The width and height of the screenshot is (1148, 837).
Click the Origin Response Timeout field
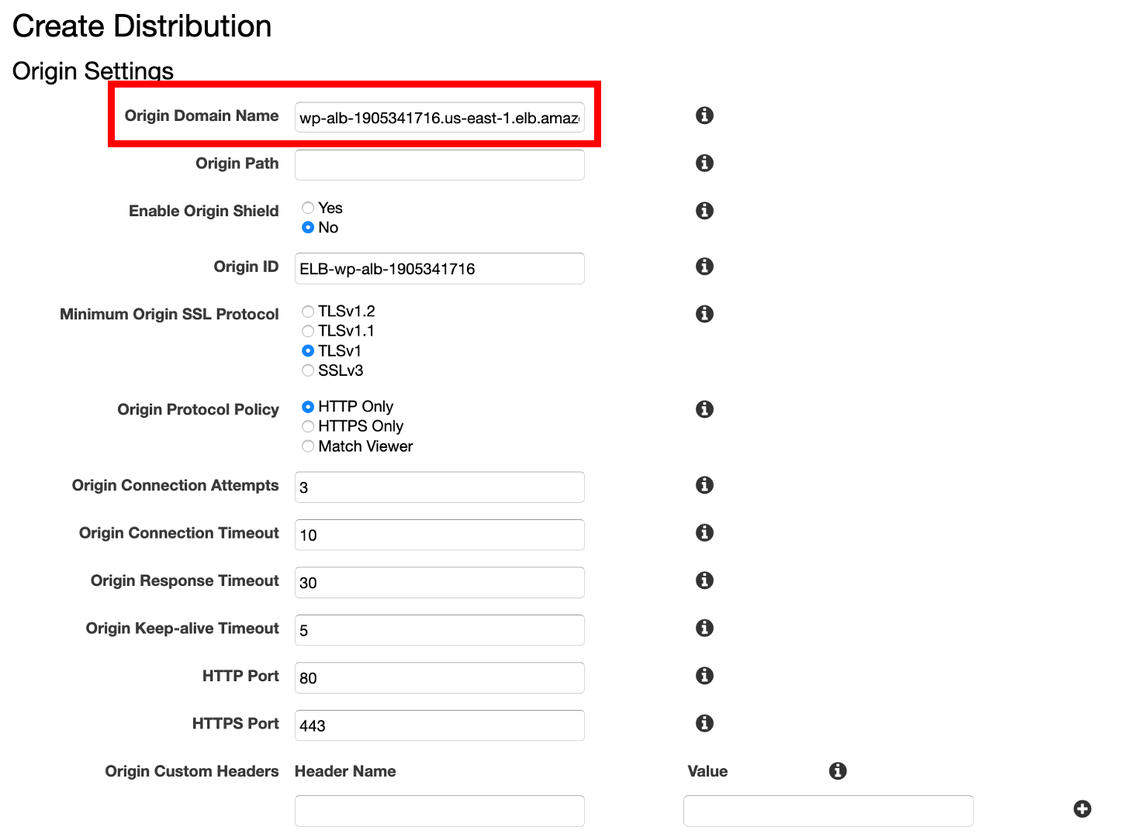coord(439,582)
